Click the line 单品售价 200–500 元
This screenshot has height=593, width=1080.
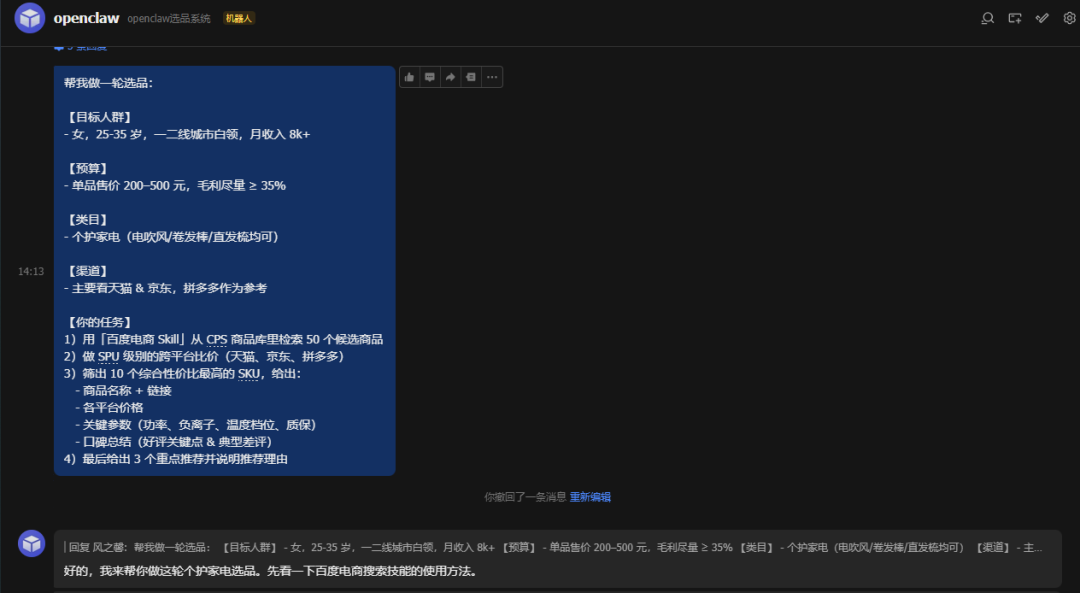point(175,185)
